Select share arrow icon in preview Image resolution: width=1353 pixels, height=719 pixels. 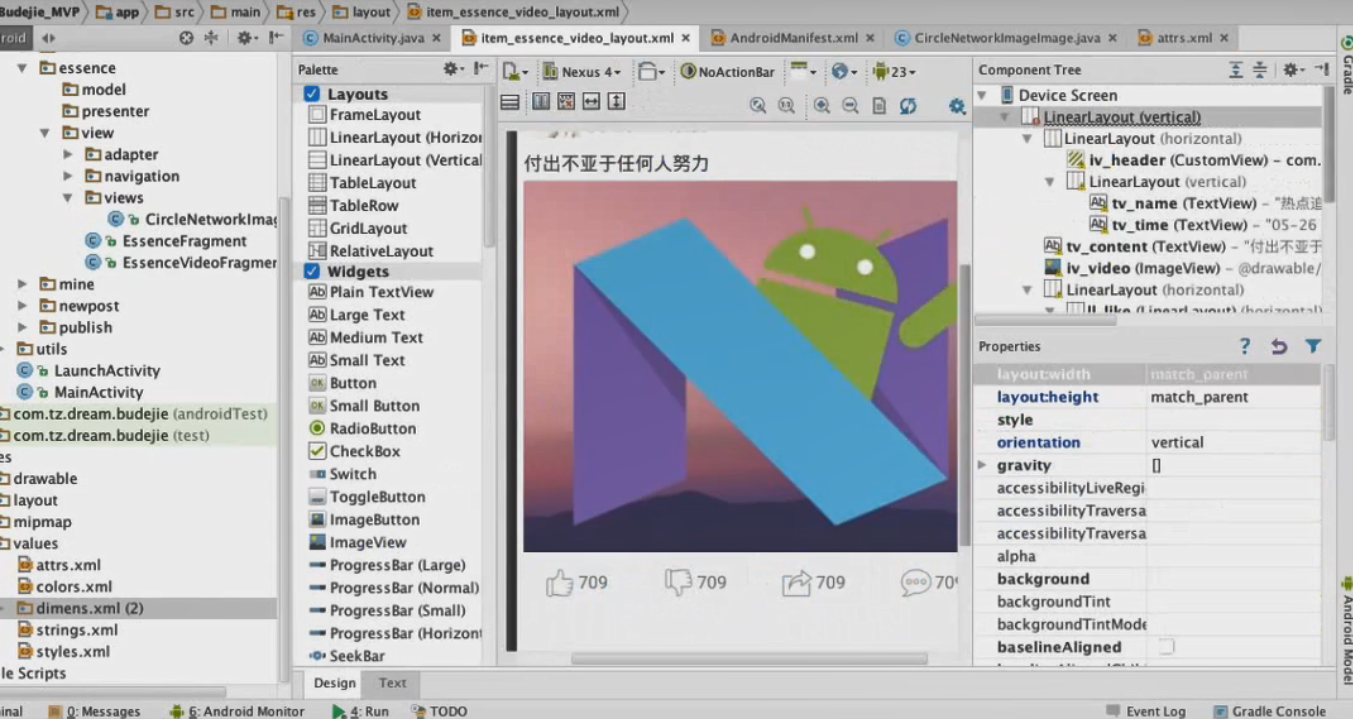point(797,583)
